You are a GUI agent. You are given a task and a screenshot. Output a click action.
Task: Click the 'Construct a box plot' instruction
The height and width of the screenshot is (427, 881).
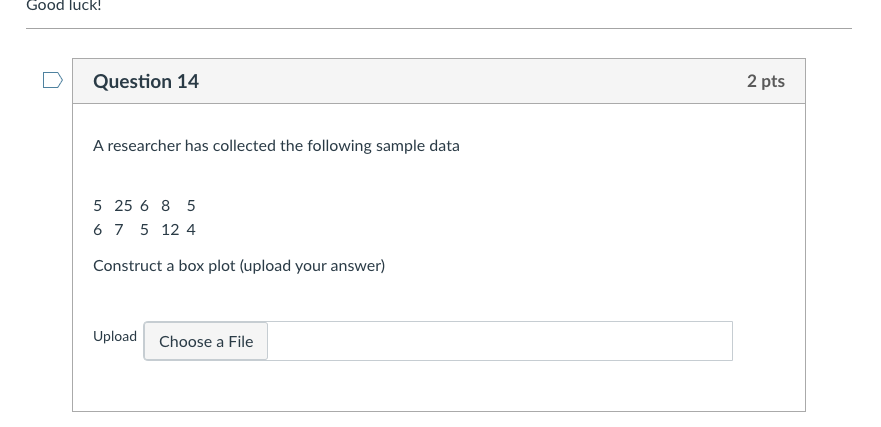click(238, 266)
